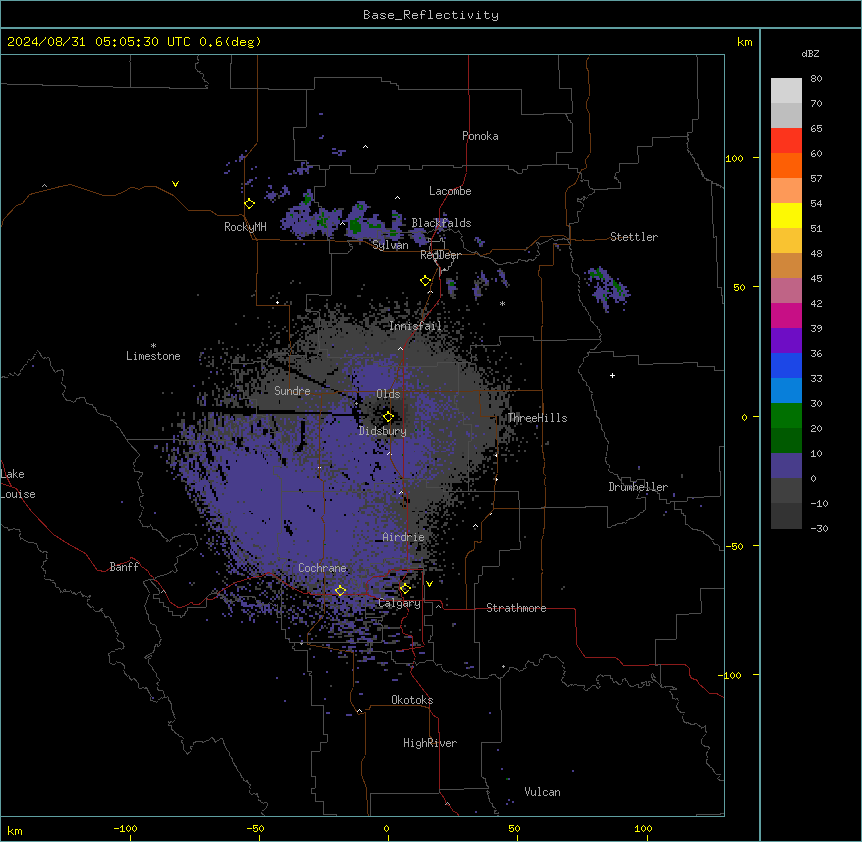
Task: Click the Blackfalds city label
Action: 441,223
